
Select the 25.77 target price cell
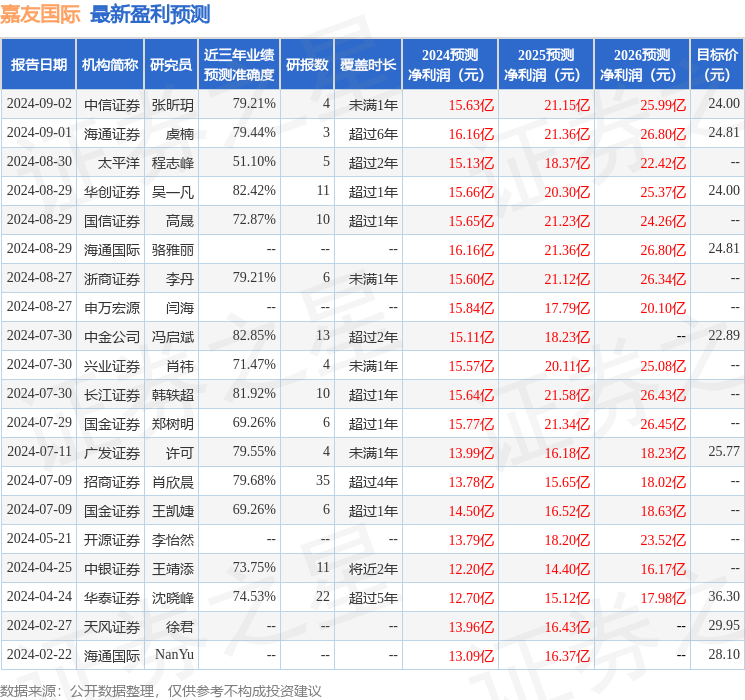click(717, 452)
